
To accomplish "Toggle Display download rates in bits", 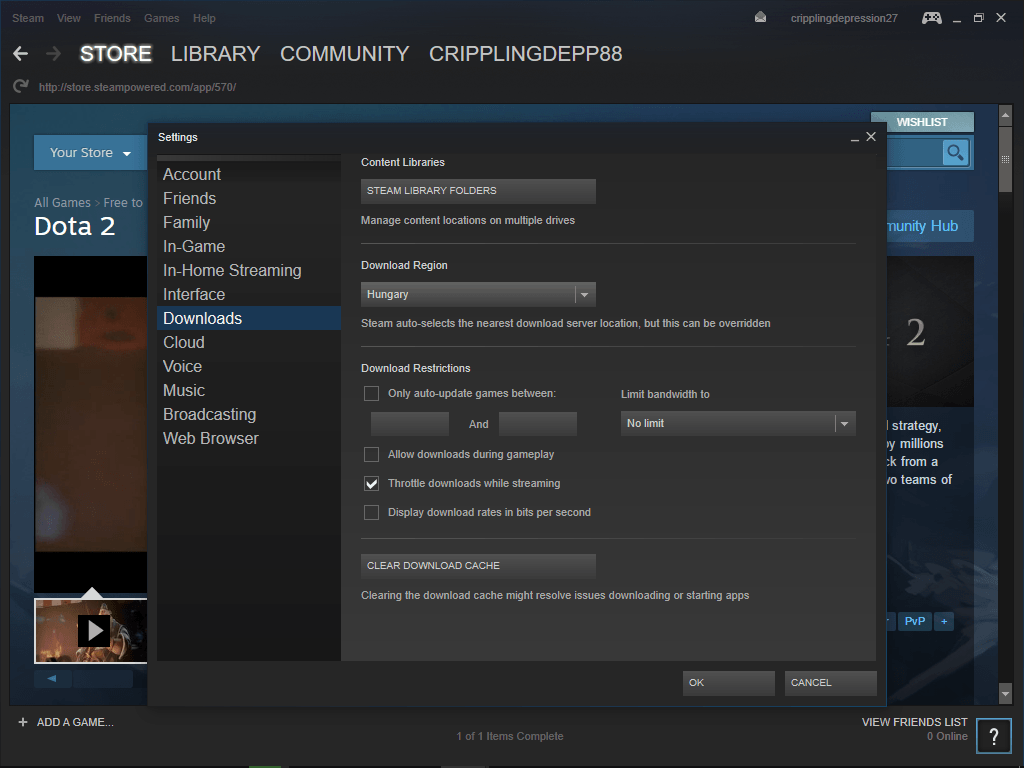I will coord(371,512).
